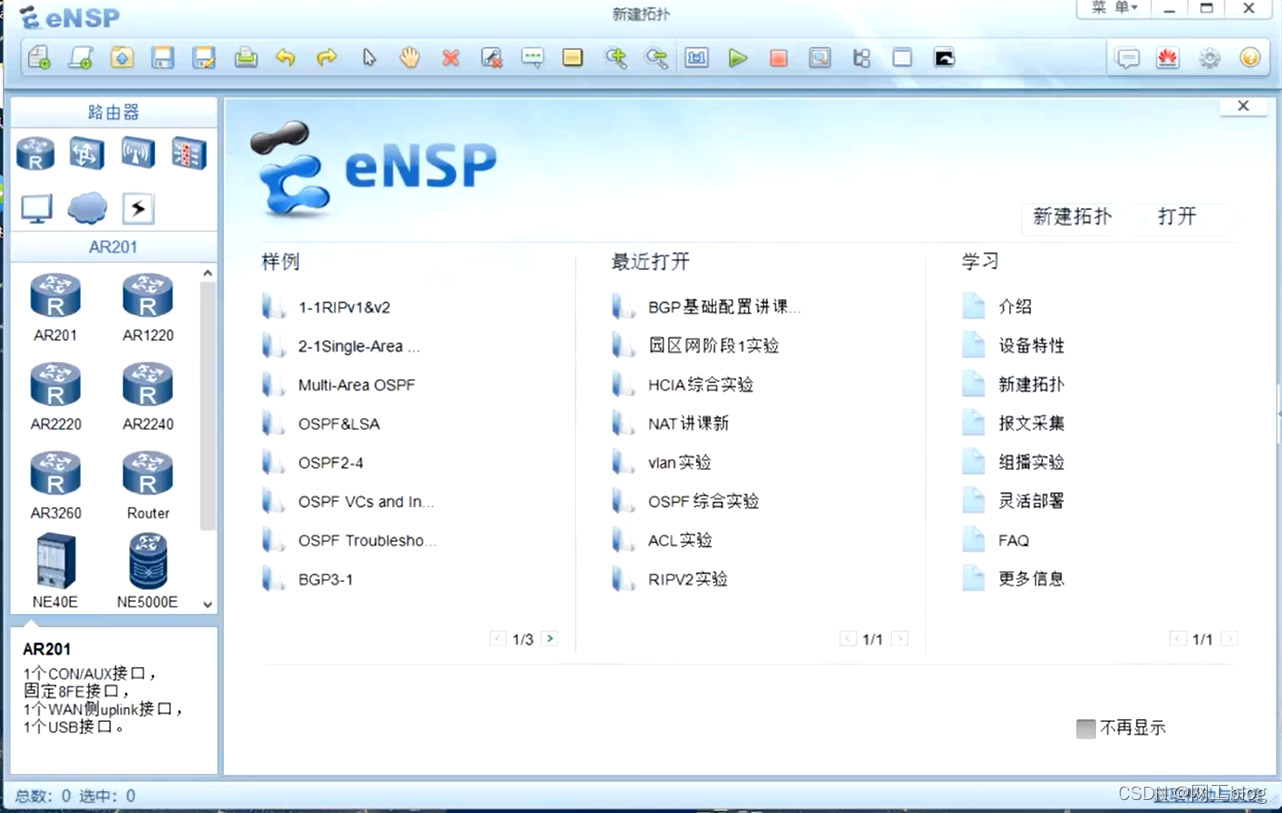Click the 新建拓扑 button

click(x=1072, y=217)
